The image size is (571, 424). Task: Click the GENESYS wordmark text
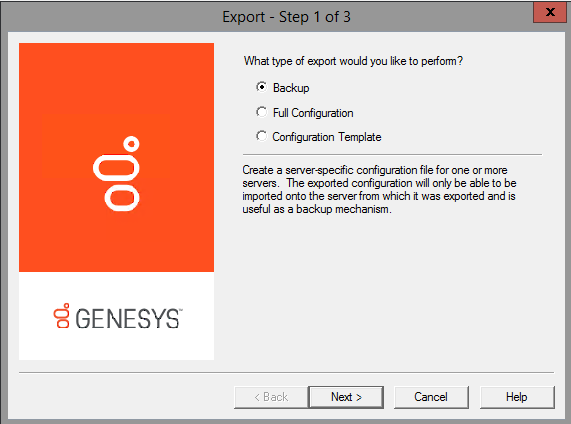coord(127,319)
